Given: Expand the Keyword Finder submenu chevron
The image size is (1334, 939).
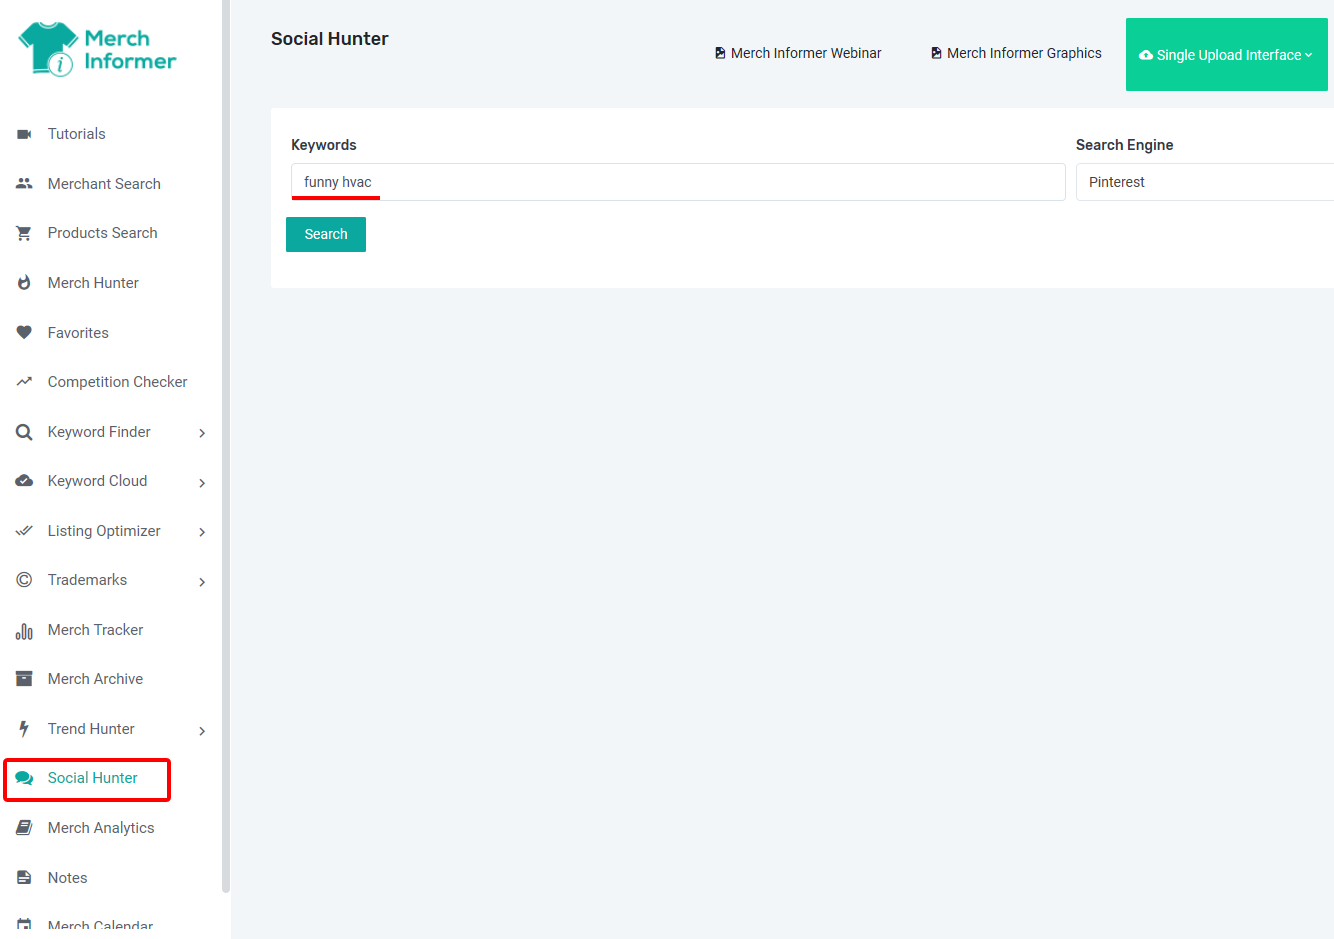Looking at the screenshot, I should click(x=202, y=433).
